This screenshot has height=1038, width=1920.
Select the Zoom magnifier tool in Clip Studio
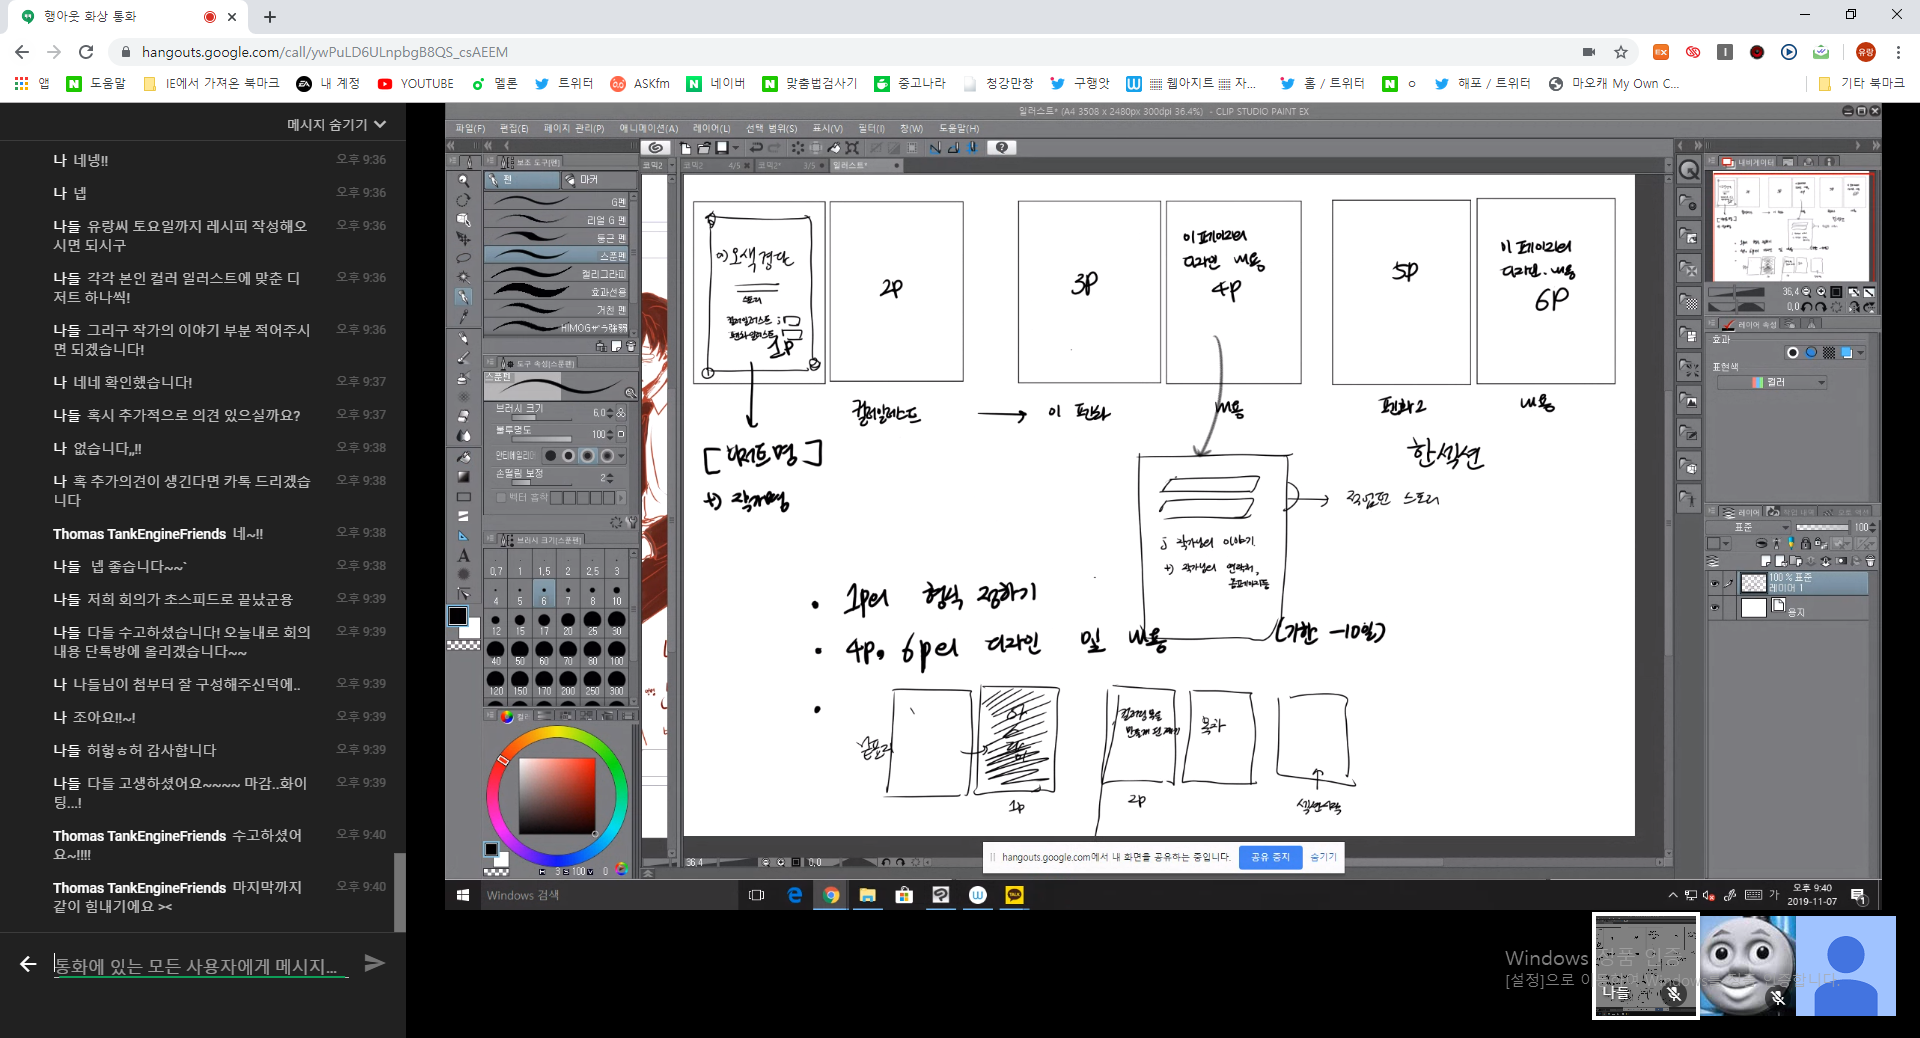pos(463,181)
